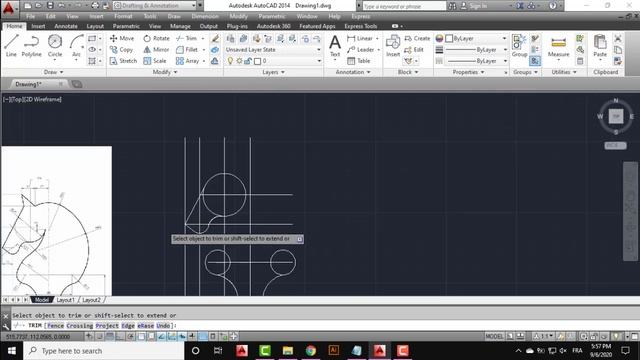
Task: Toggle MODEL space status bar button
Action: click(494, 336)
